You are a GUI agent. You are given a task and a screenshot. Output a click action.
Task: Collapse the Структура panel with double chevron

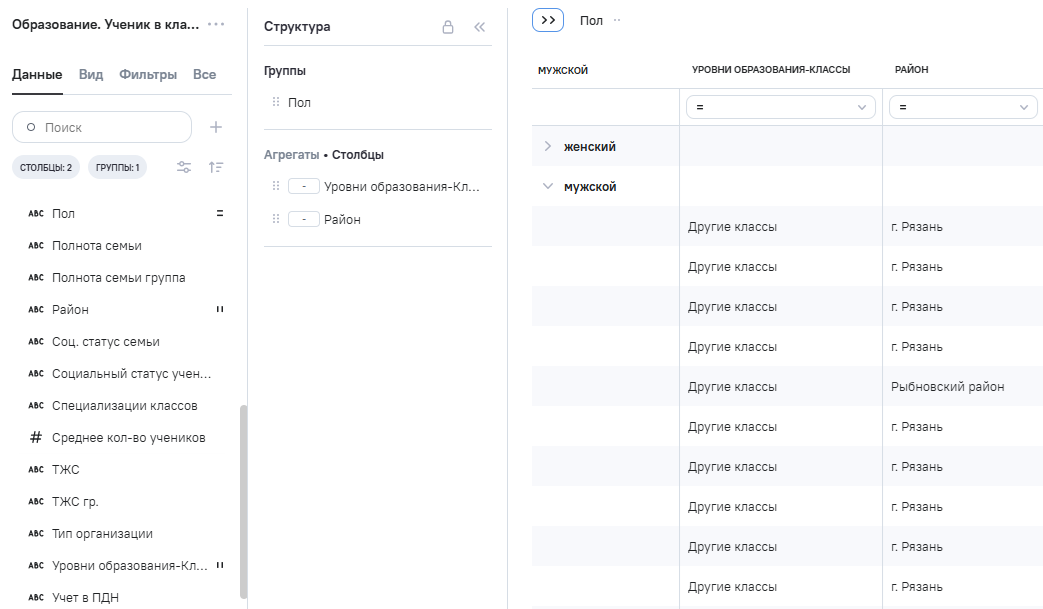tap(479, 27)
